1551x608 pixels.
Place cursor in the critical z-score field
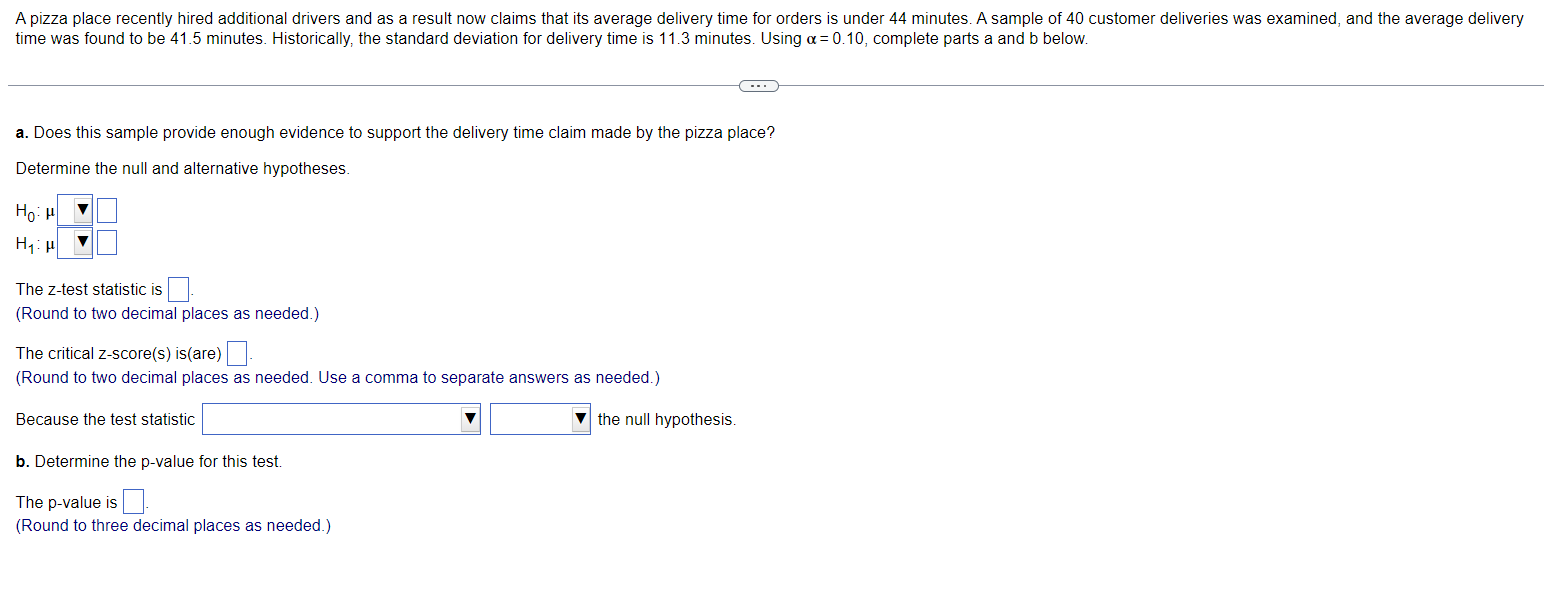pos(237,352)
